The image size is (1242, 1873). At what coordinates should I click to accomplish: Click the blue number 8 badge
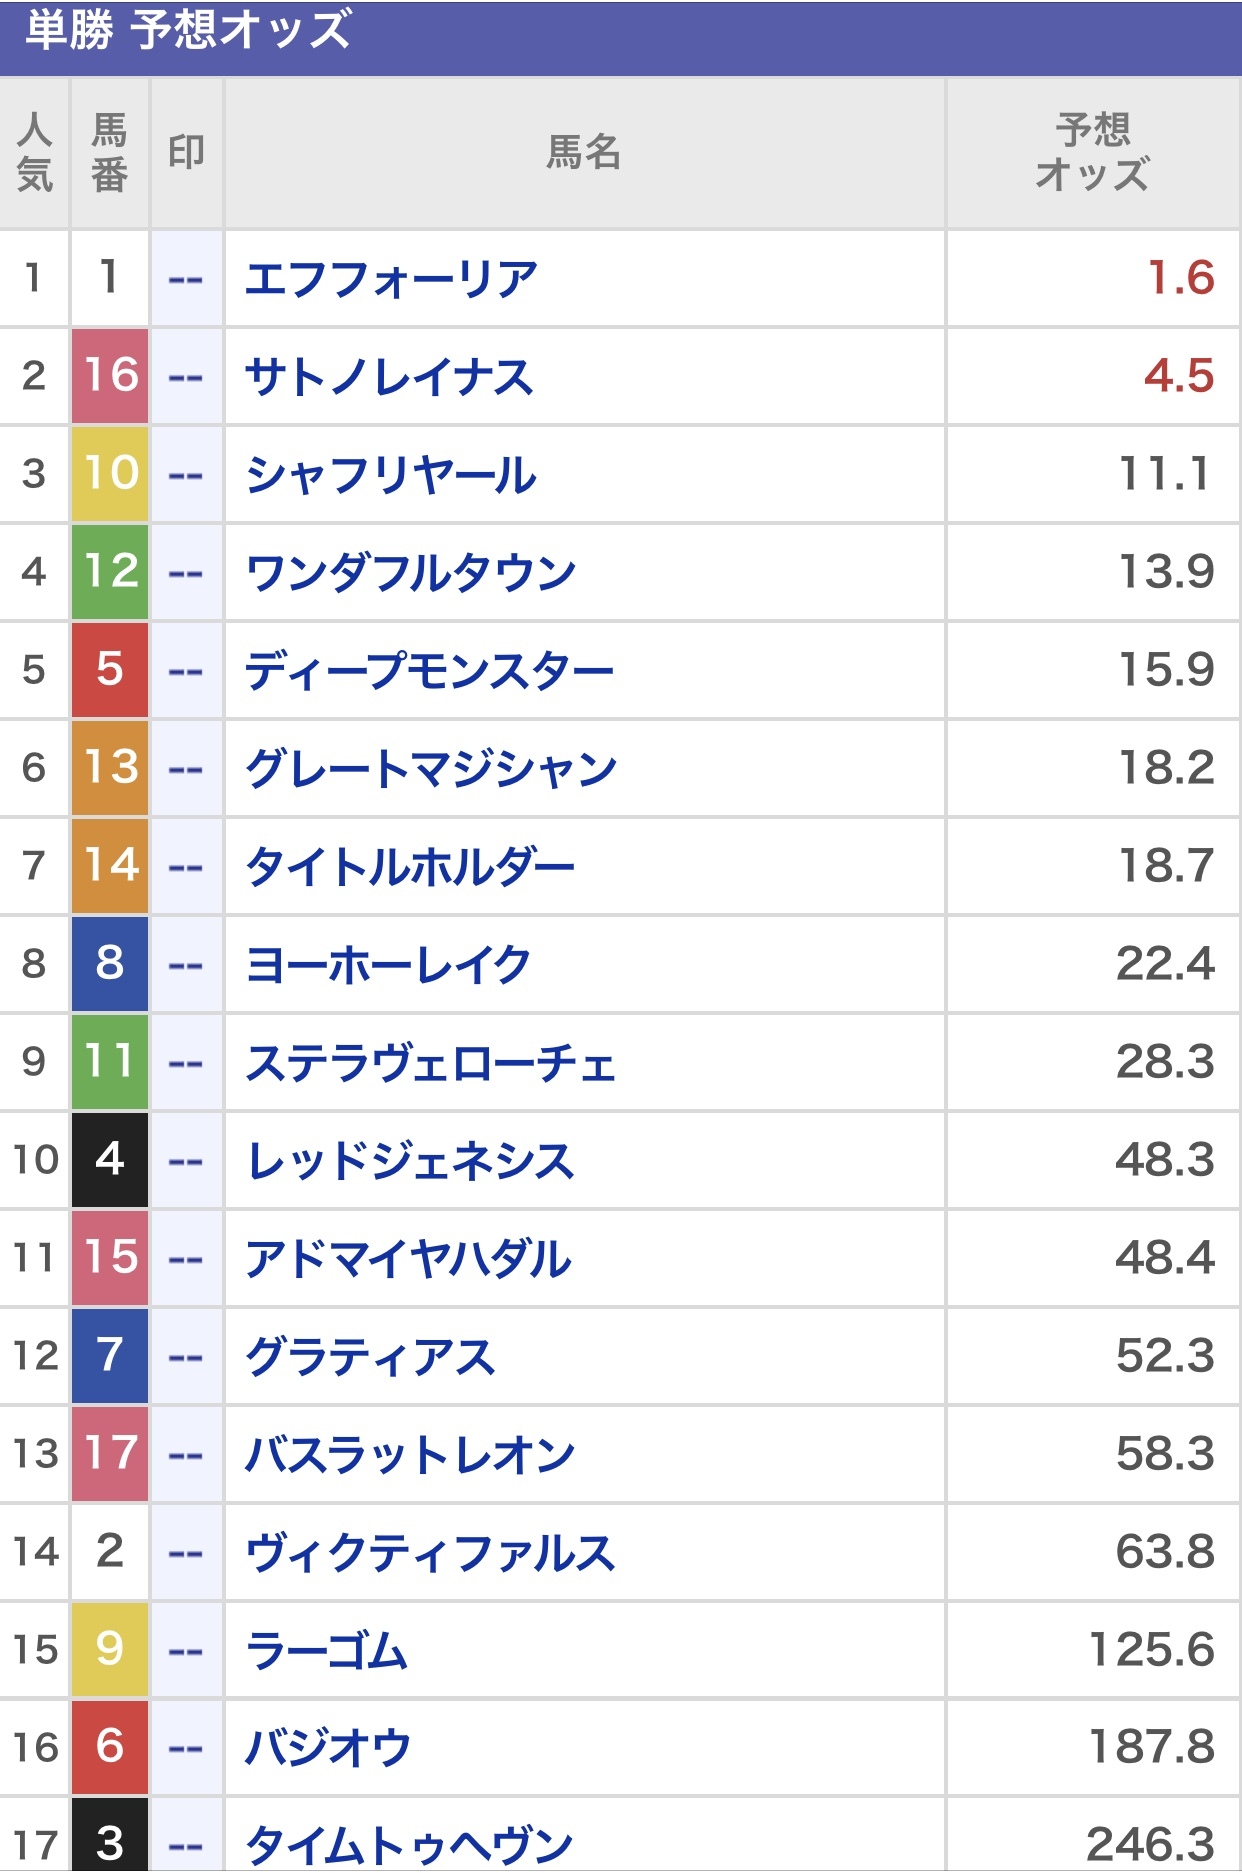[110, 964]
